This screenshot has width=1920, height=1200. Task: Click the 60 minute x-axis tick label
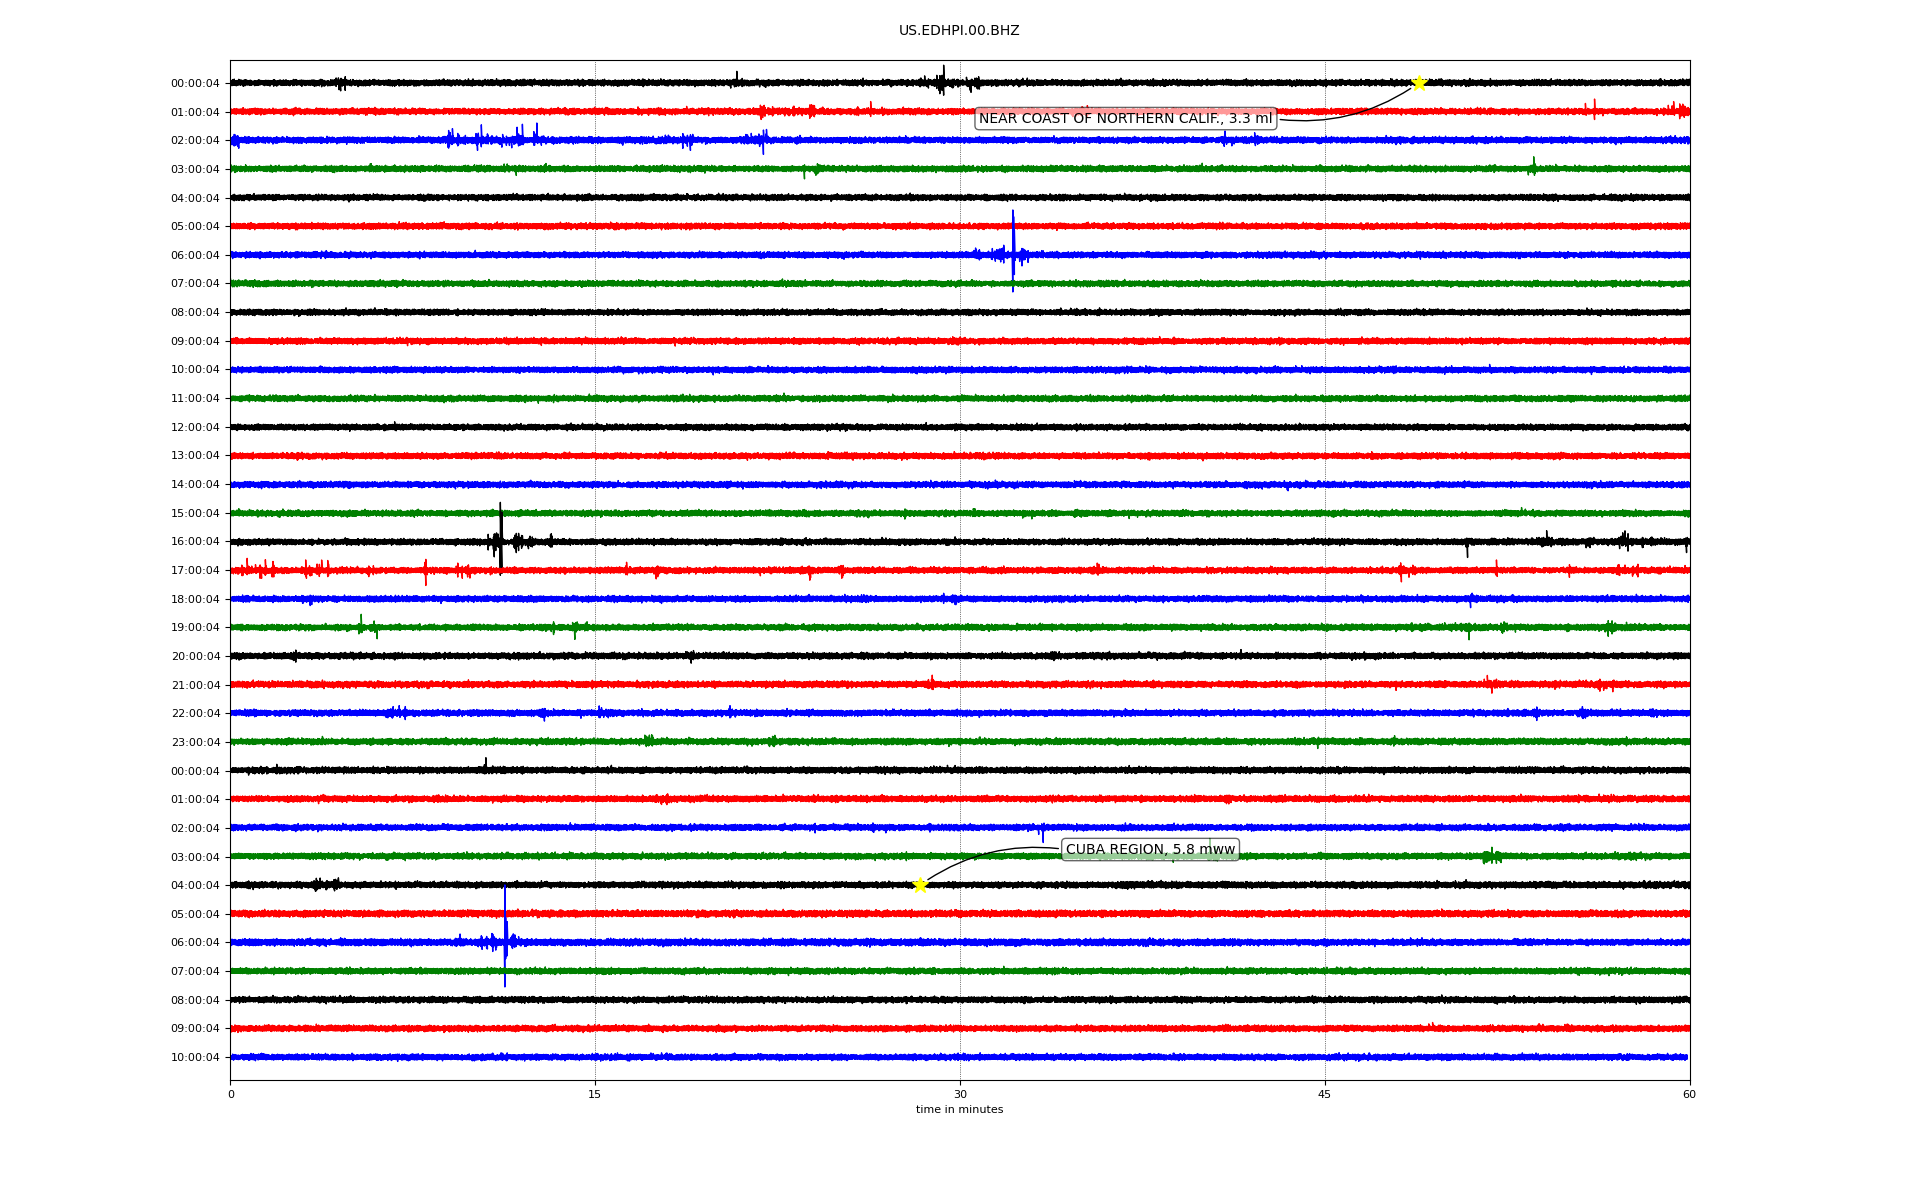pos(1689,1094)
